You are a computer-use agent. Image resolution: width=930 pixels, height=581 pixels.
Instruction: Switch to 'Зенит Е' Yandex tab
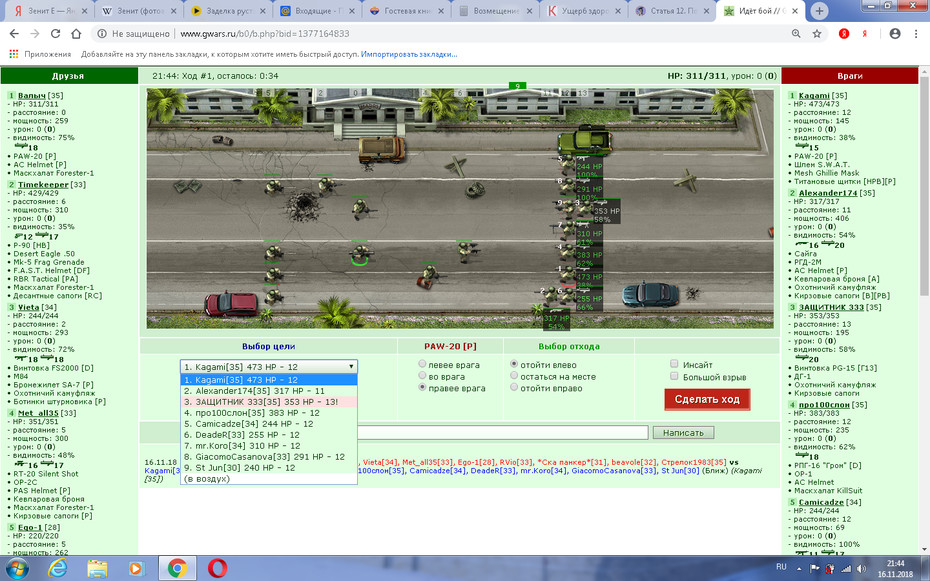(x=49, y=11)
